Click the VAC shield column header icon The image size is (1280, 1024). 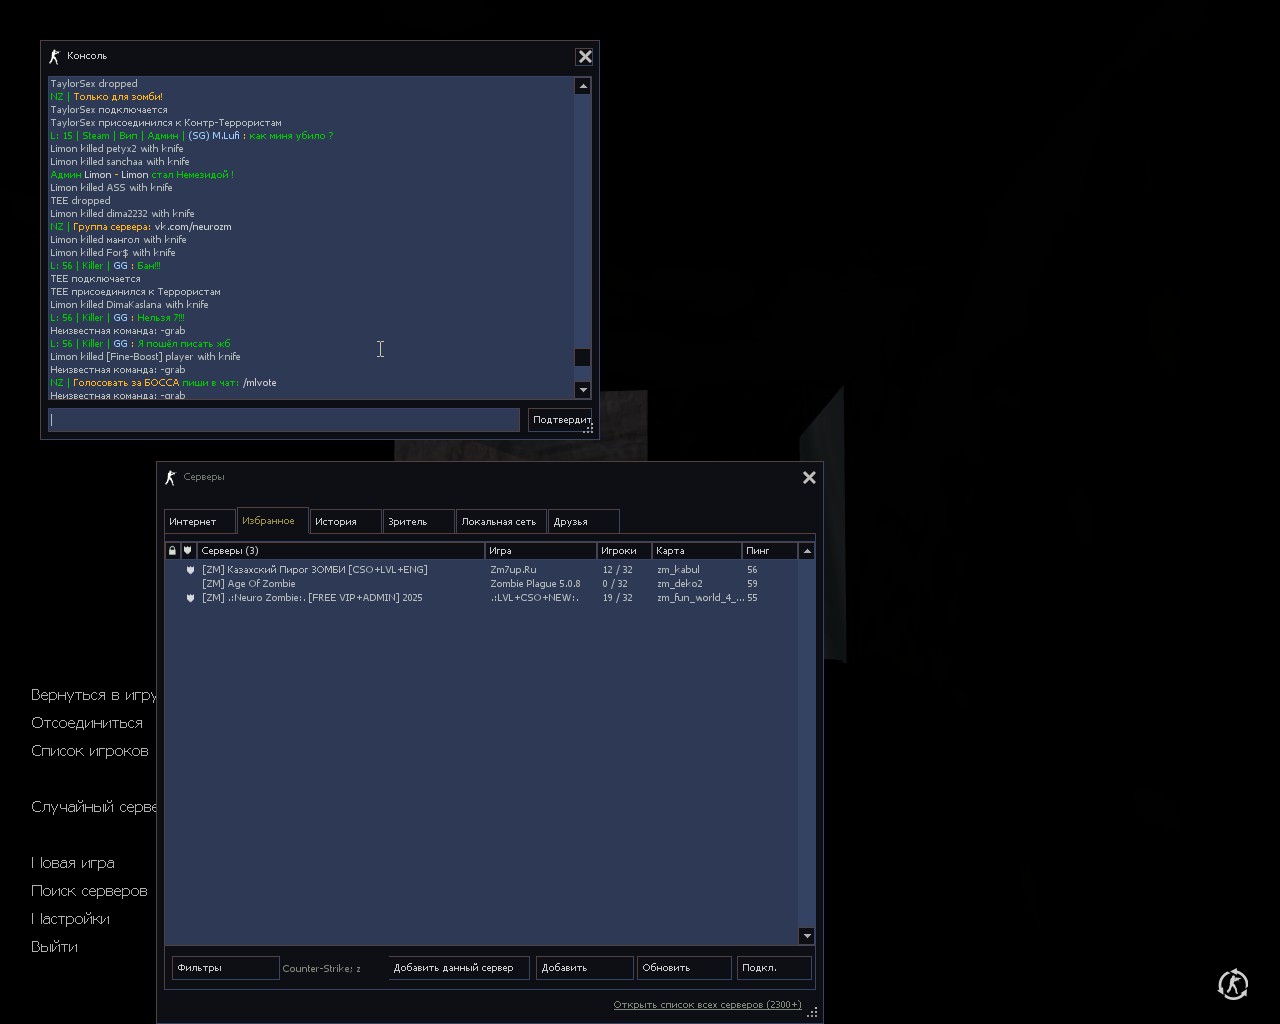coord(187,551)
